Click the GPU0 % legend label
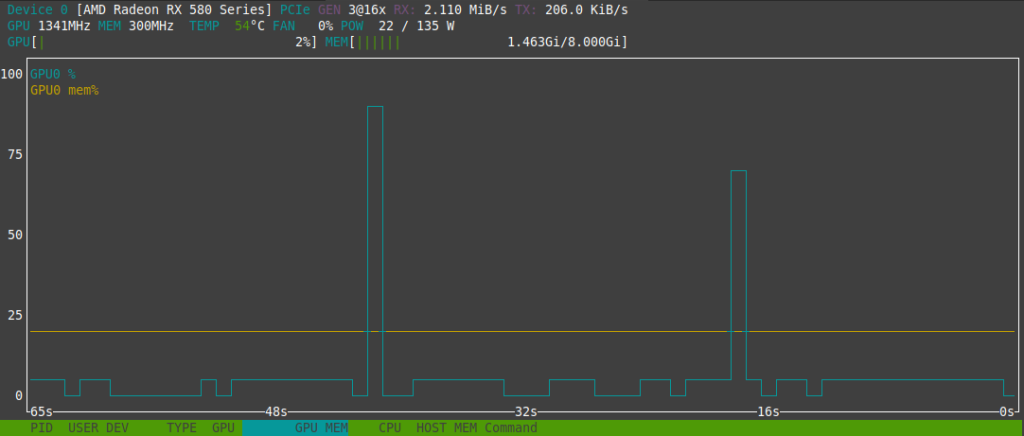Image resolution: width=1024 pixels, height=436 pixels. pyautogui.click(x=52, y=74)
